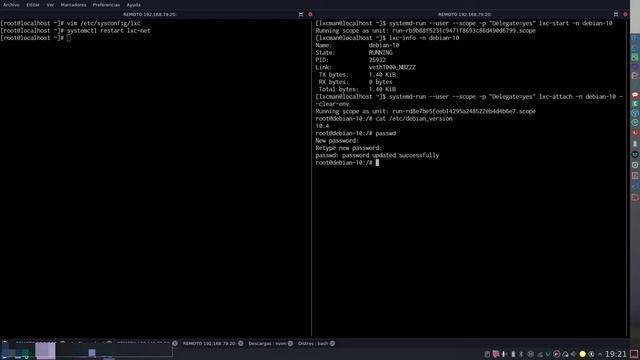Open the Archivo menu
This screenshot has height=360, width=640.
(x=11, y=5)
